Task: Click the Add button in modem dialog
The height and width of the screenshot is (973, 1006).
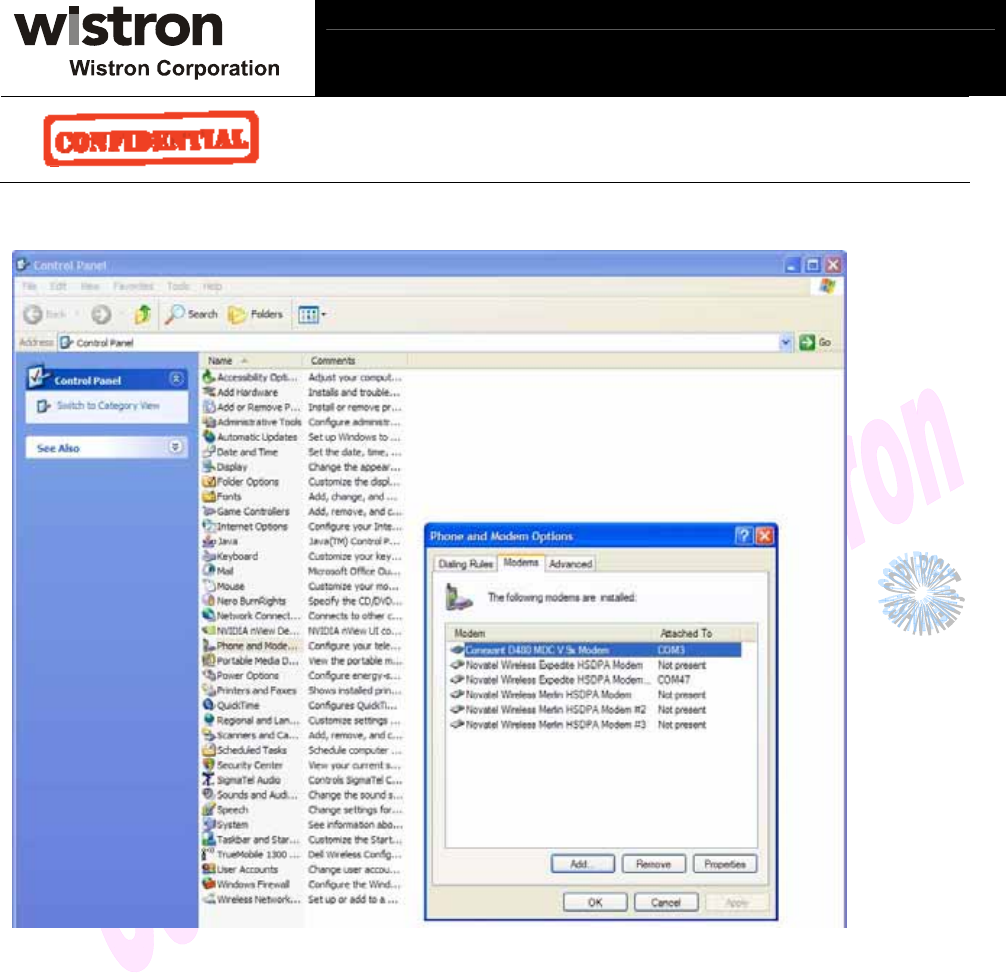Action: click(x=583, y=864)
